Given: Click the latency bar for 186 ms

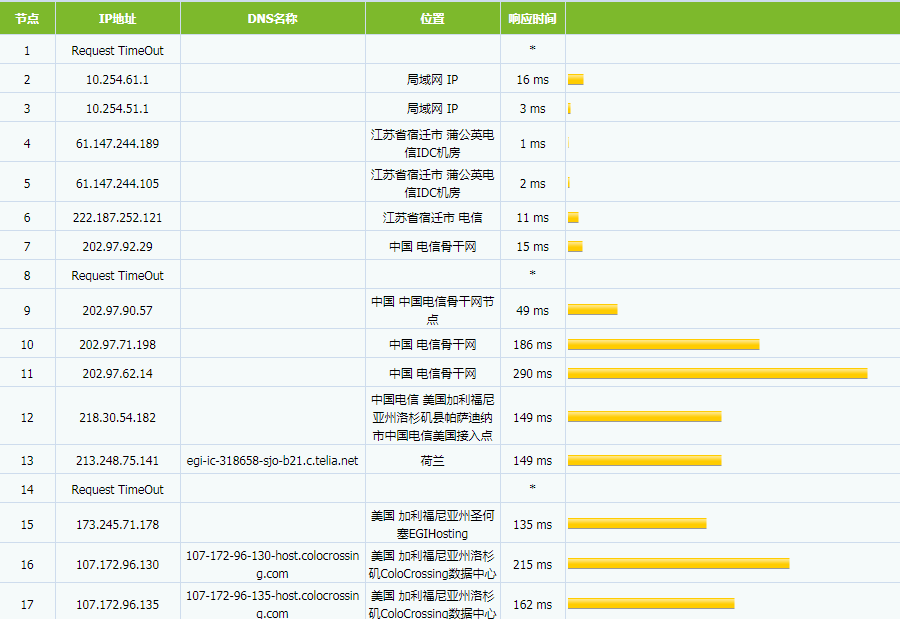Looking at the screenshot, I should 664,345.
